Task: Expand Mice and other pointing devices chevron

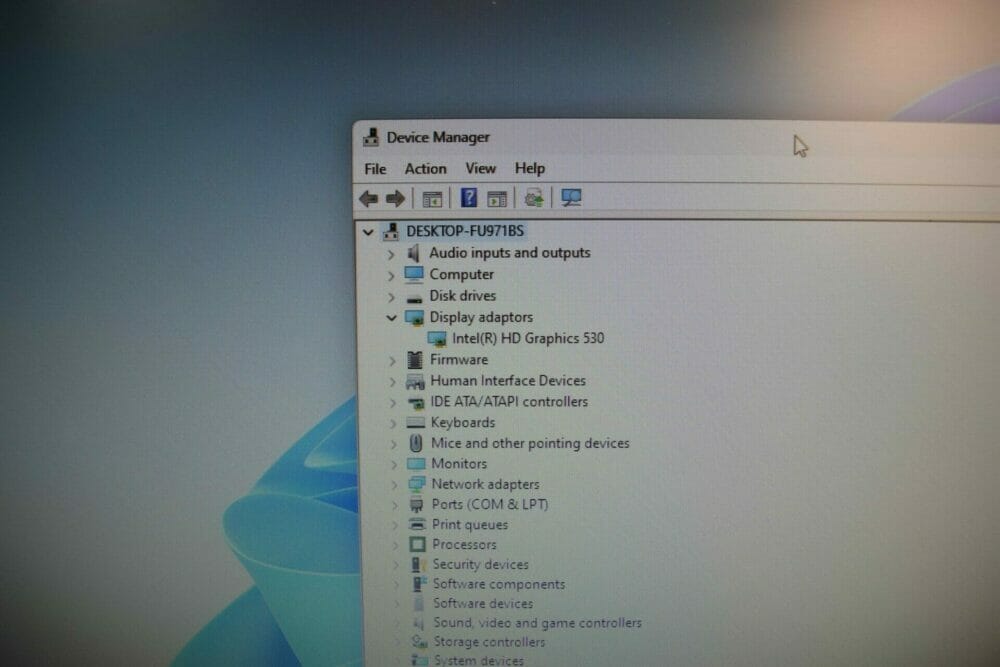Action: click(393, 444)
